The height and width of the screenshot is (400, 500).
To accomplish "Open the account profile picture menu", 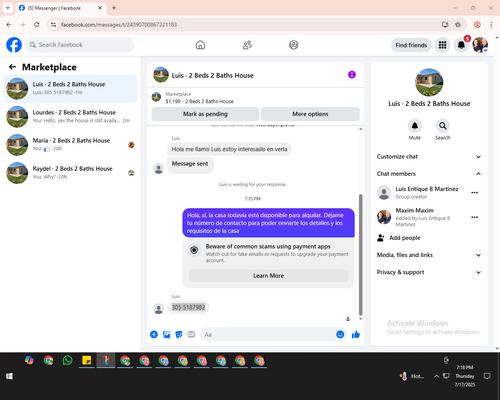I will click(480, 45).
